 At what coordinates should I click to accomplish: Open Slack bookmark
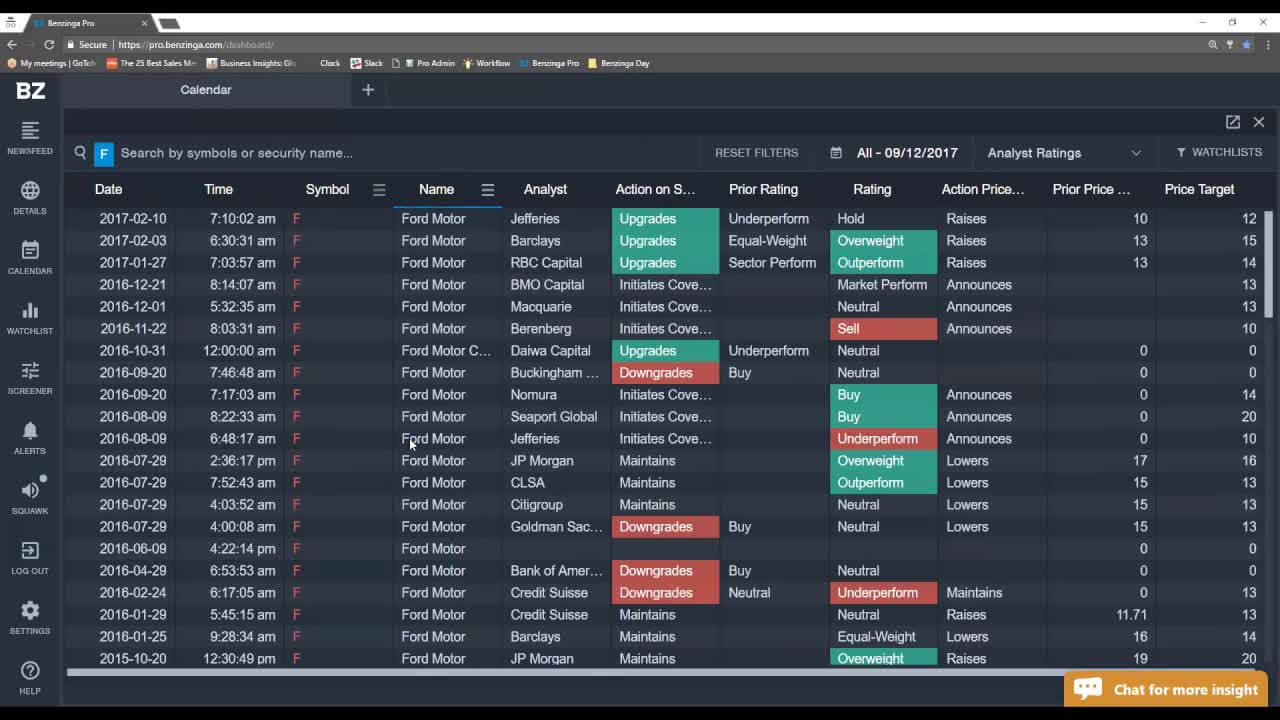[x=366, y=63]
